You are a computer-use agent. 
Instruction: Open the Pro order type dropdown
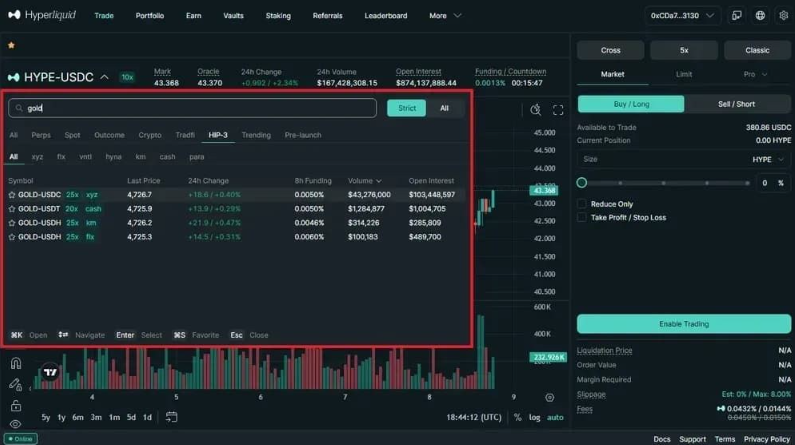pyautogui.click(x=755, y=74)
